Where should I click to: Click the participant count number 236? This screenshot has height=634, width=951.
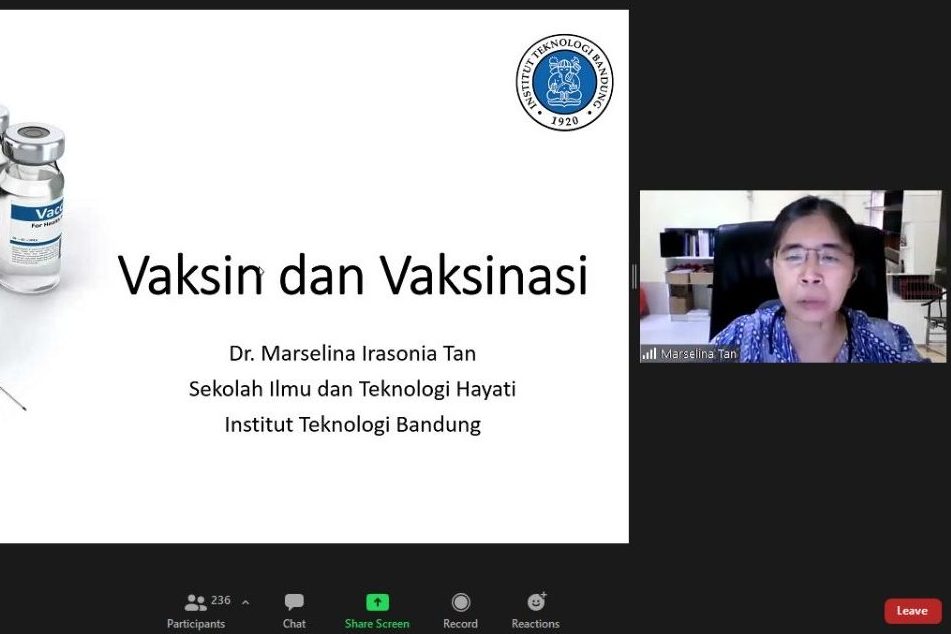(x=221, y=600)
